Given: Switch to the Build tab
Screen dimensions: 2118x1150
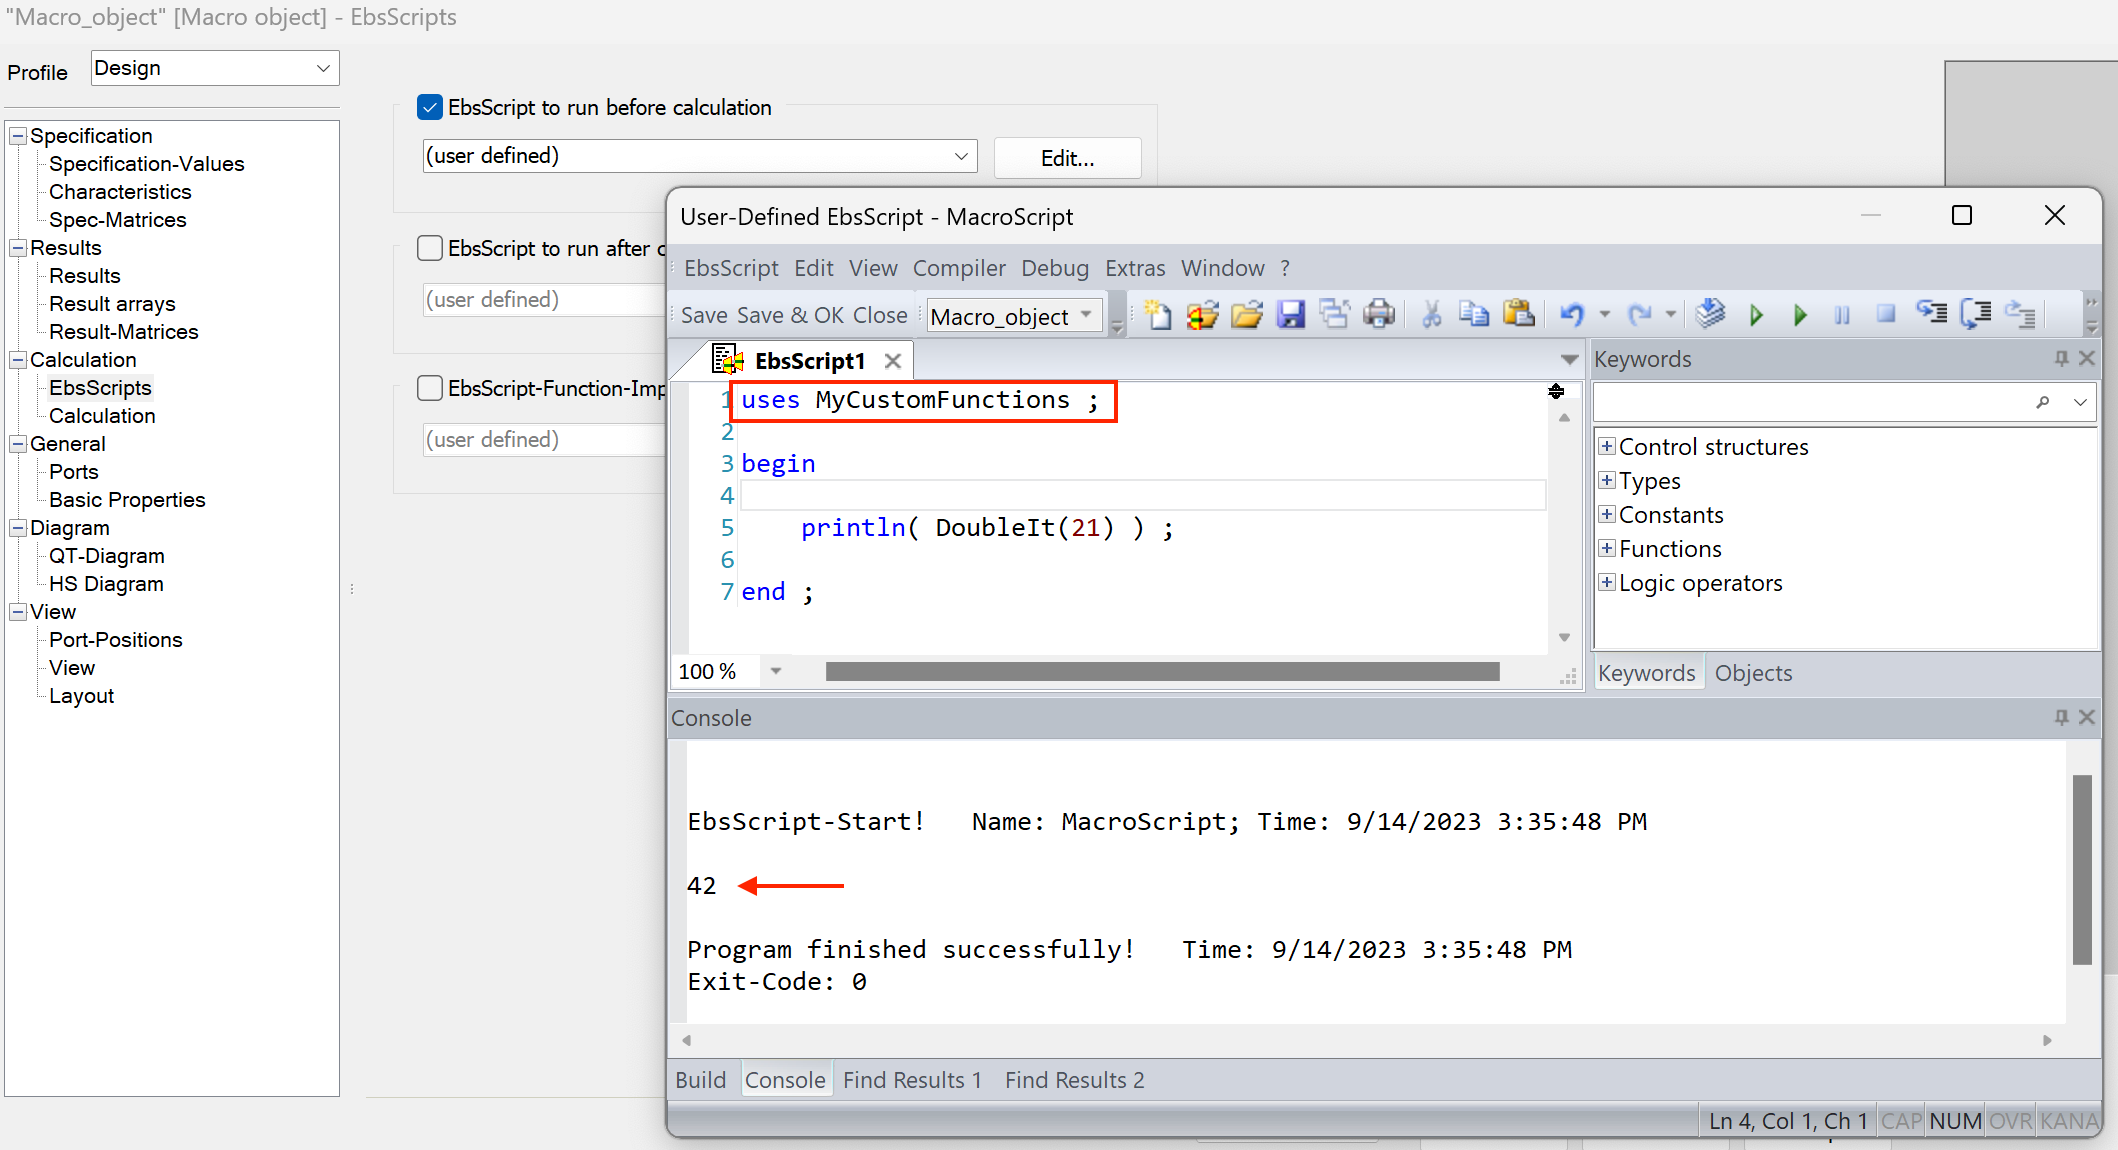Looking at the screenshot, I should (x=701, y=1080).
